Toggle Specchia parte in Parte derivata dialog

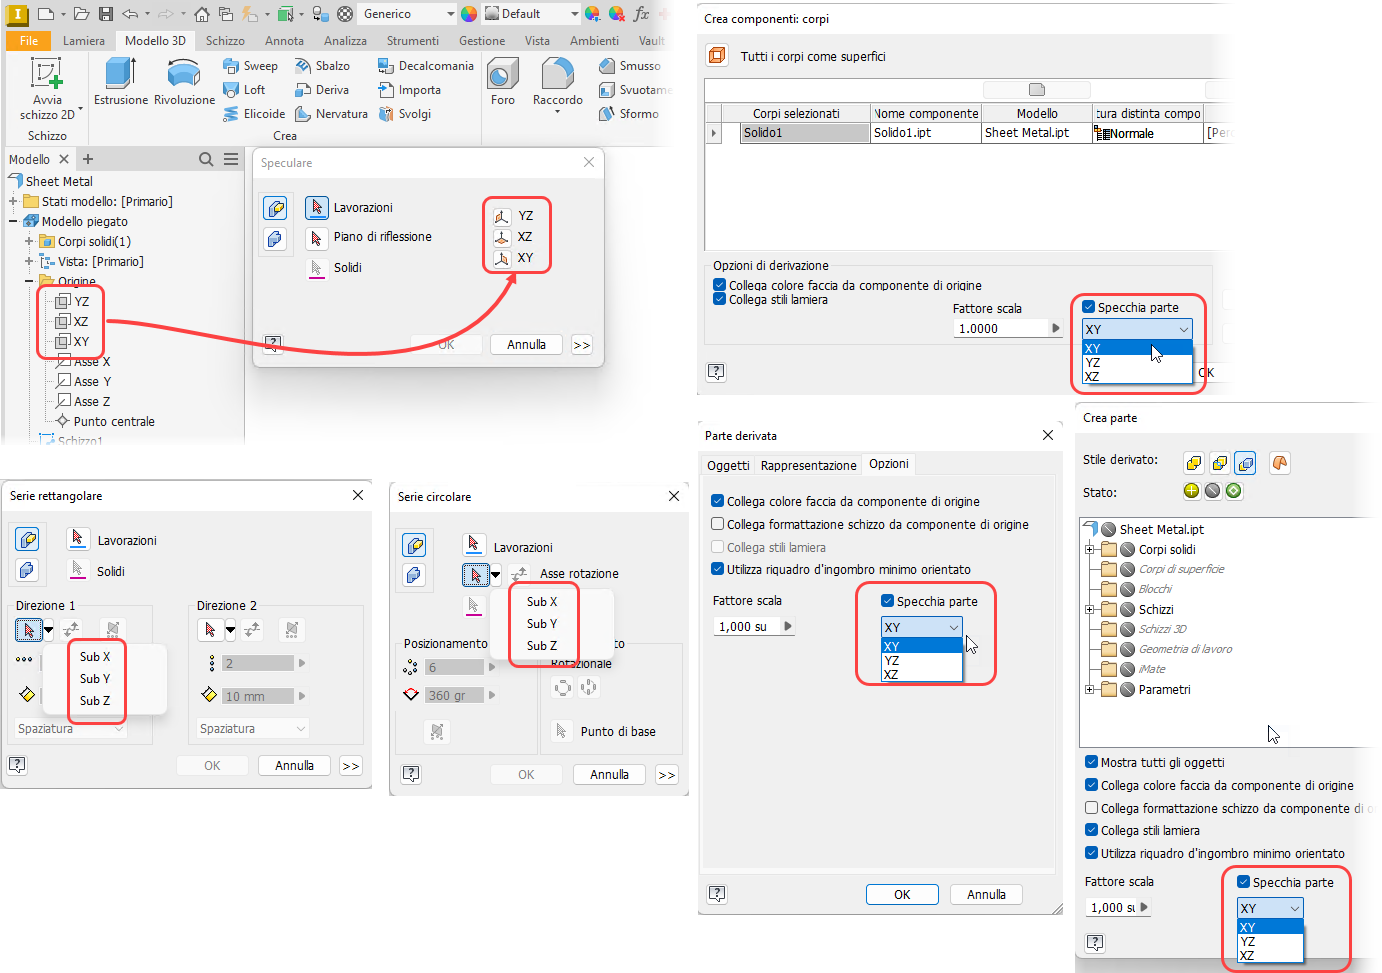tap(887, 601)
